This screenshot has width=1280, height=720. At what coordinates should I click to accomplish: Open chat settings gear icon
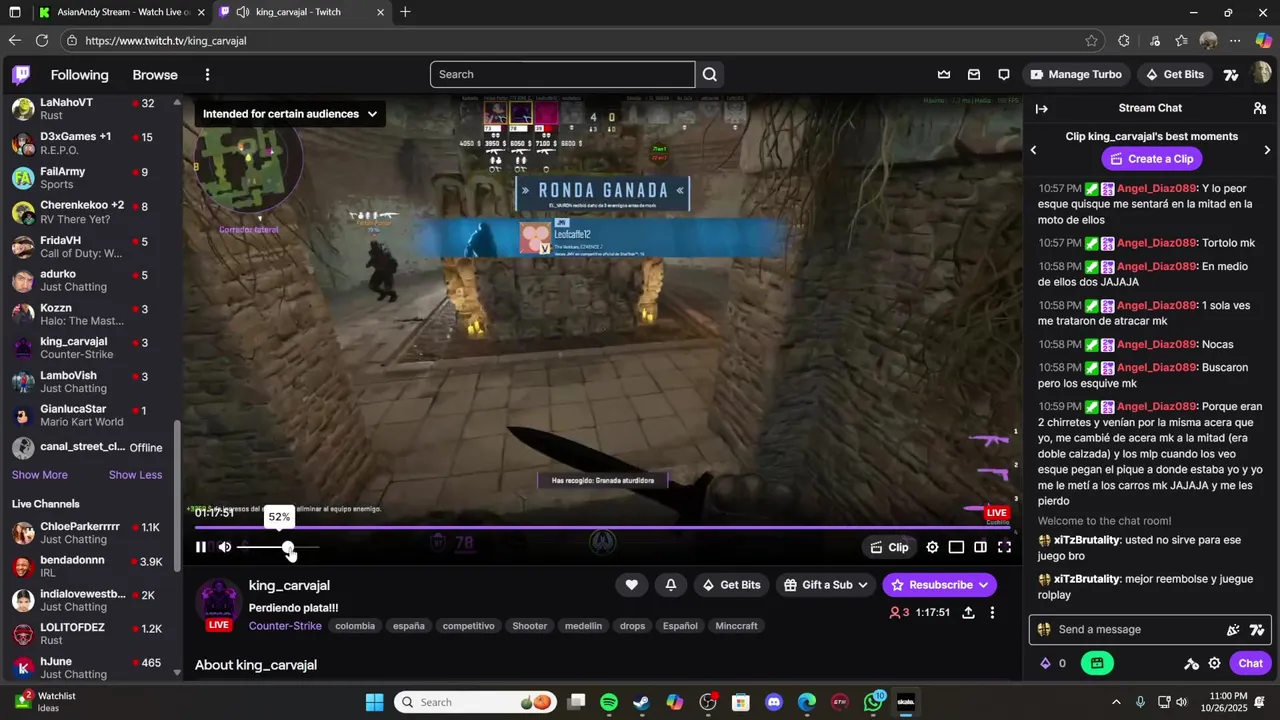click(x=1214, y=663)
